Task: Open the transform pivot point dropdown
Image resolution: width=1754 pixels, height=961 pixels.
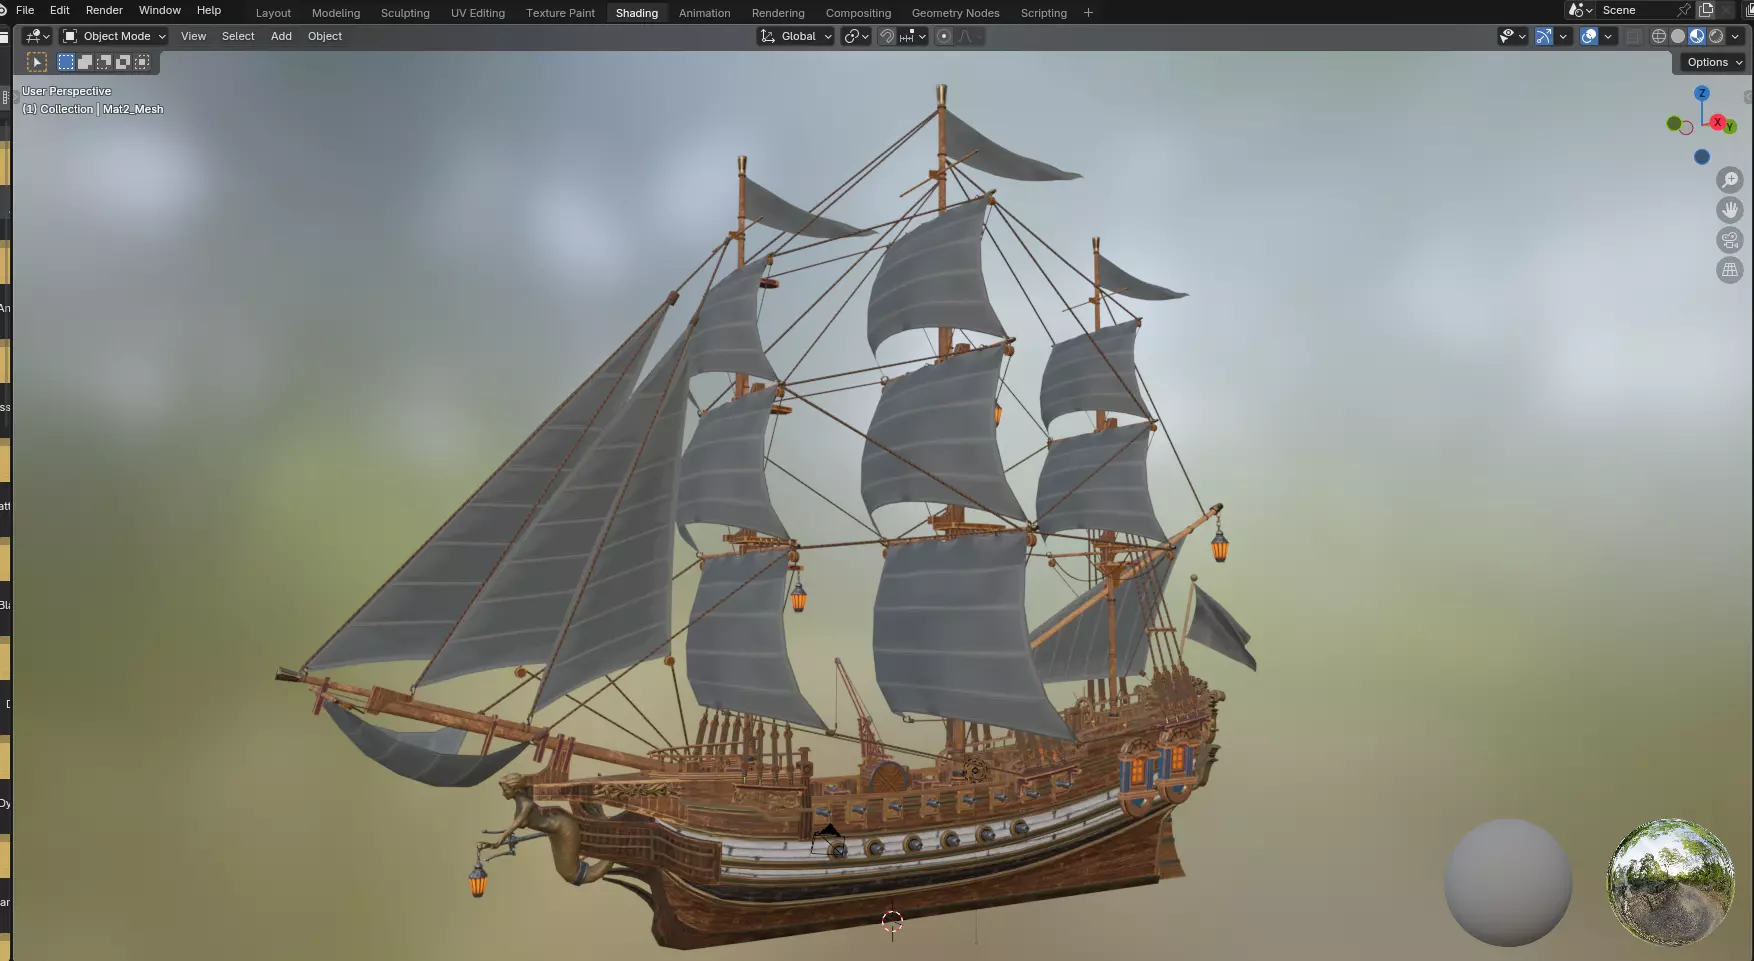Action: point(856,36)
